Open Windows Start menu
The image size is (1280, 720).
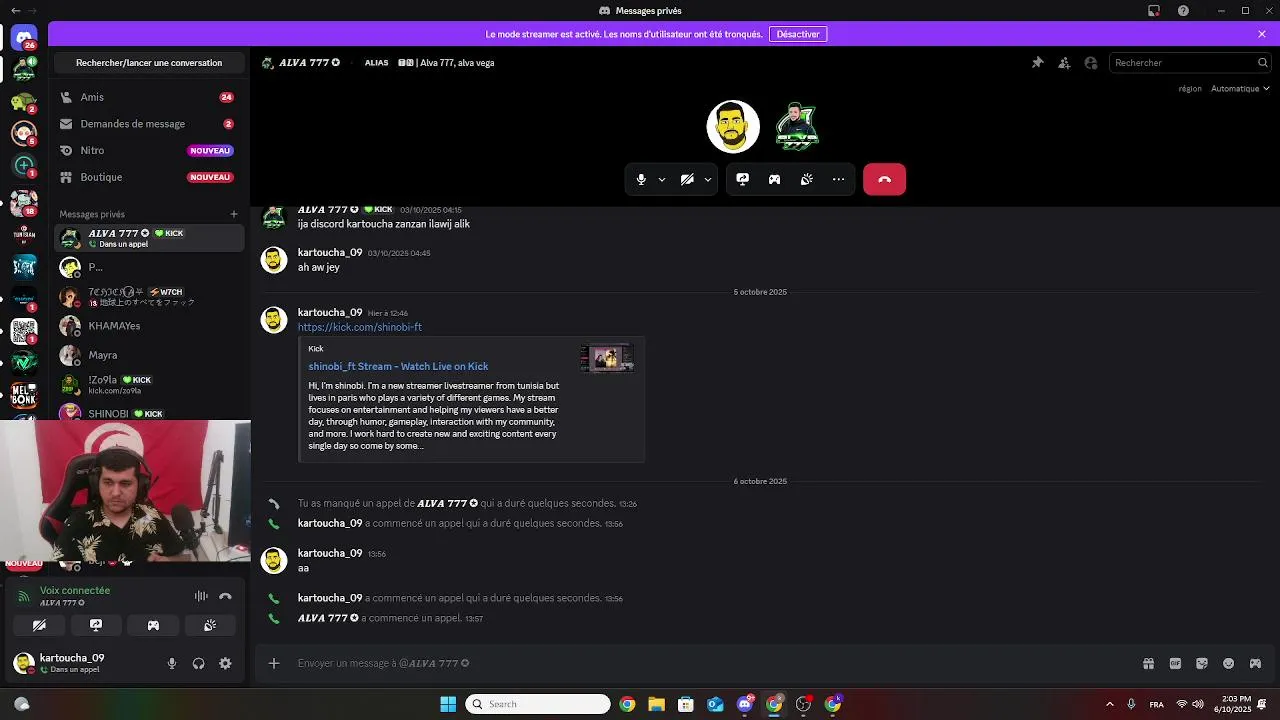(x=448, y=704)
